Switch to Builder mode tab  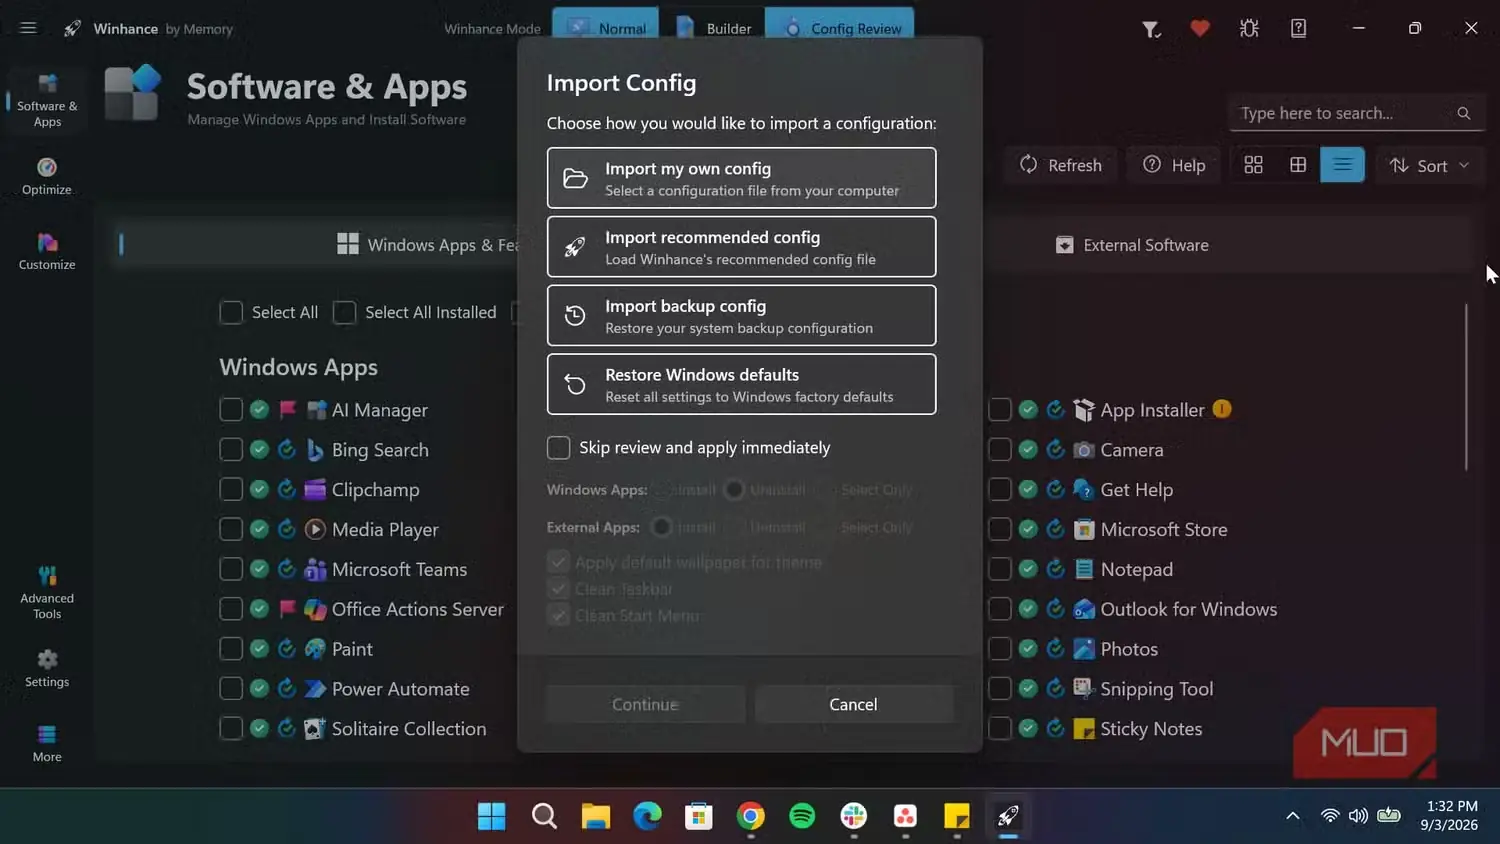(713, 27)
